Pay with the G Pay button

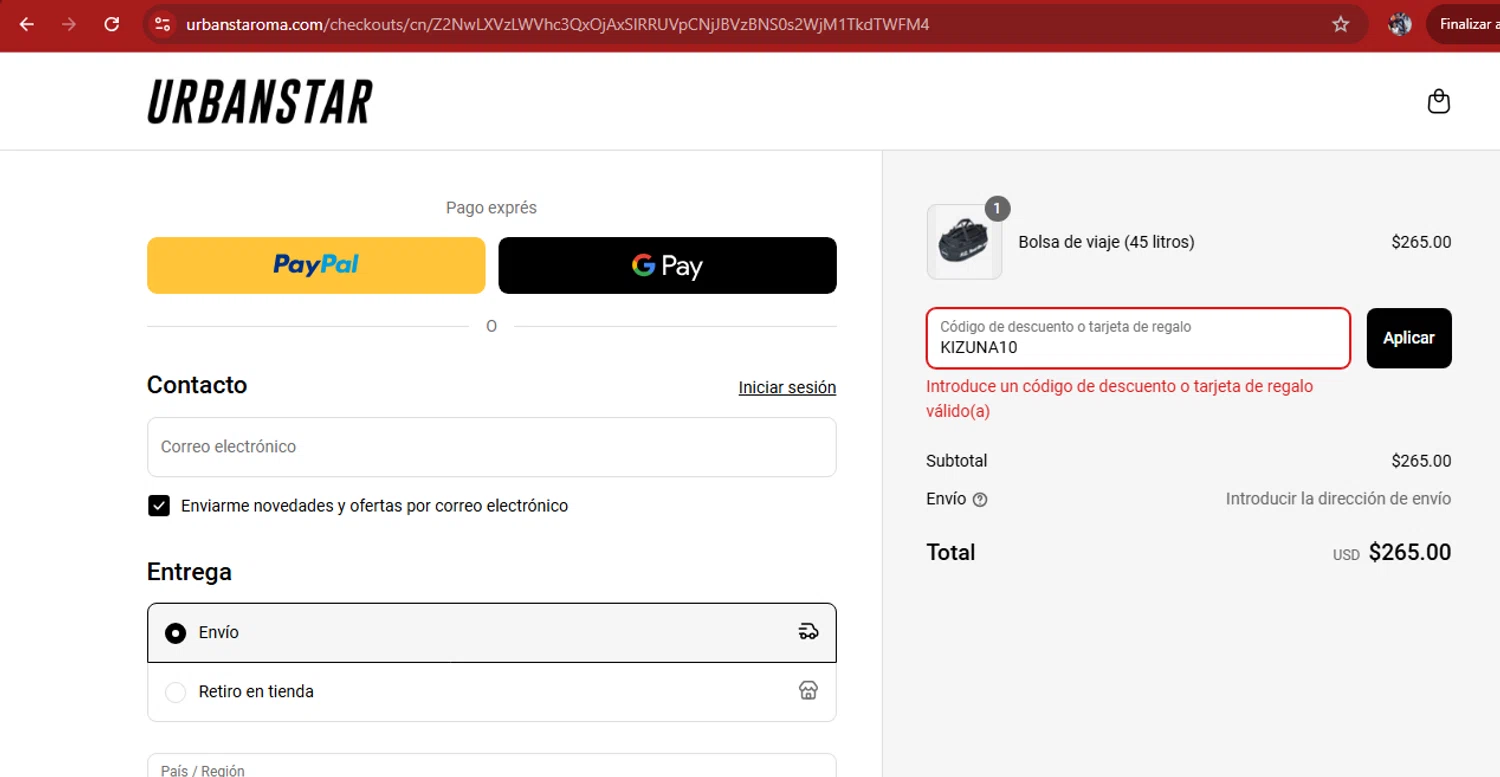pos(667,265)
